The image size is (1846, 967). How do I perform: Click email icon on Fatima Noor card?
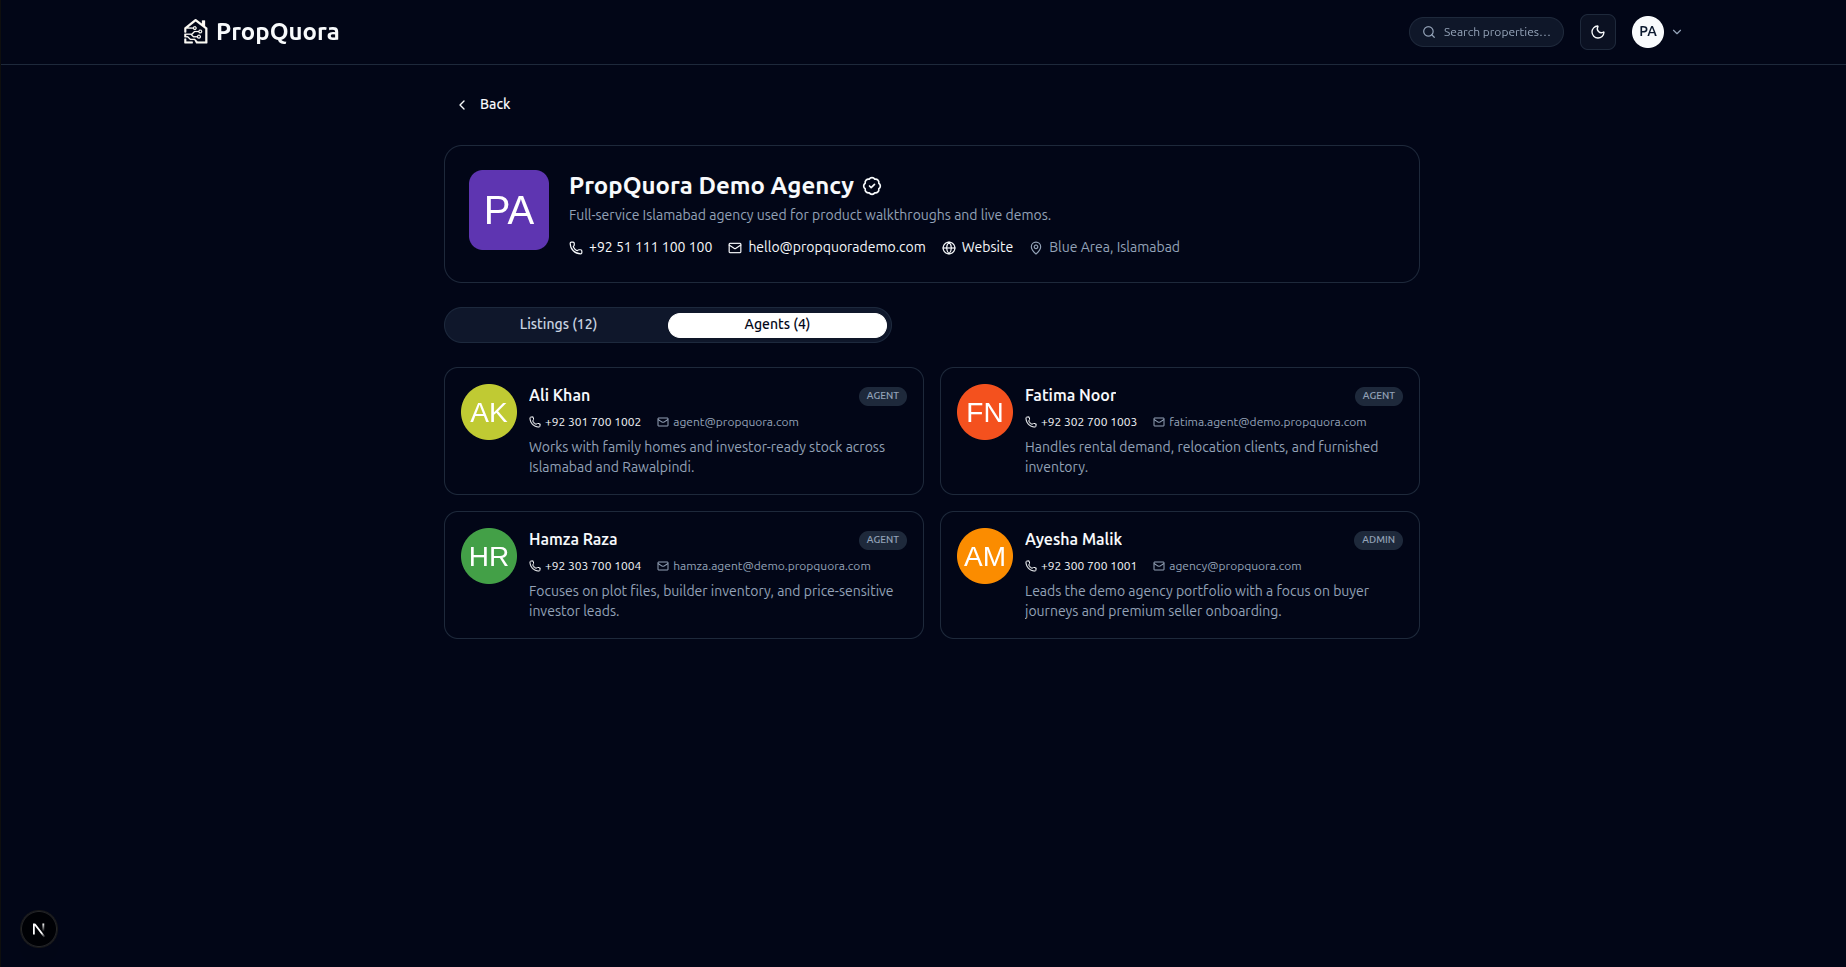(1159, 422)
